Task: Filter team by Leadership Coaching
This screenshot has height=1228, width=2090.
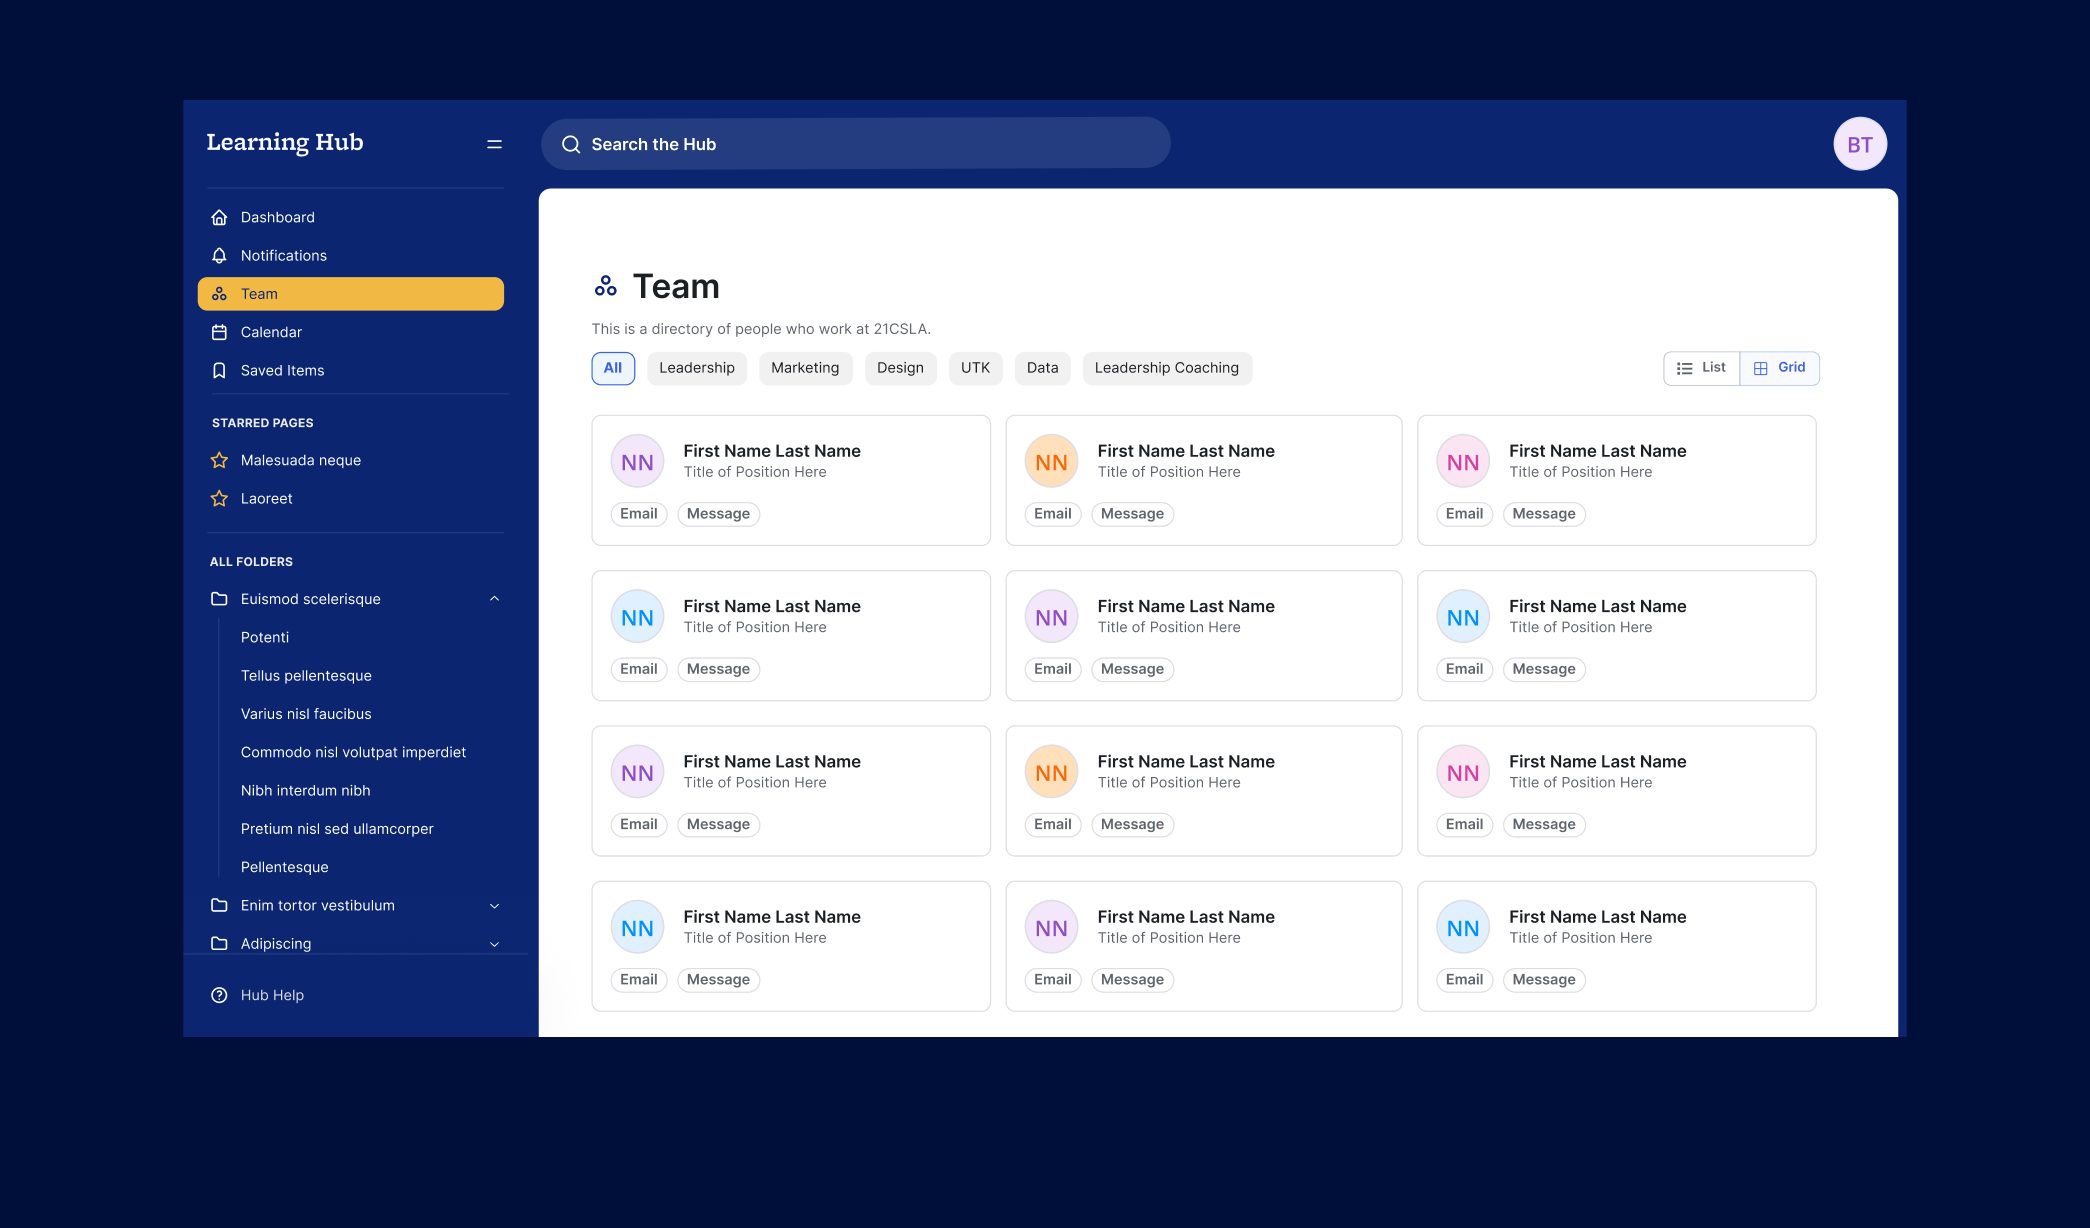Action: pos(1166,368)
